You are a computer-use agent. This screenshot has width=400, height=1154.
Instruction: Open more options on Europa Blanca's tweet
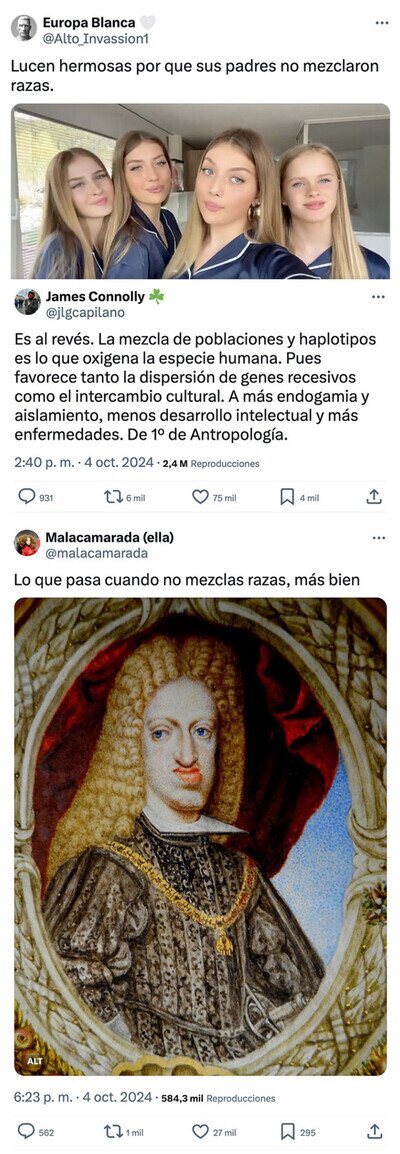(381, 23)
